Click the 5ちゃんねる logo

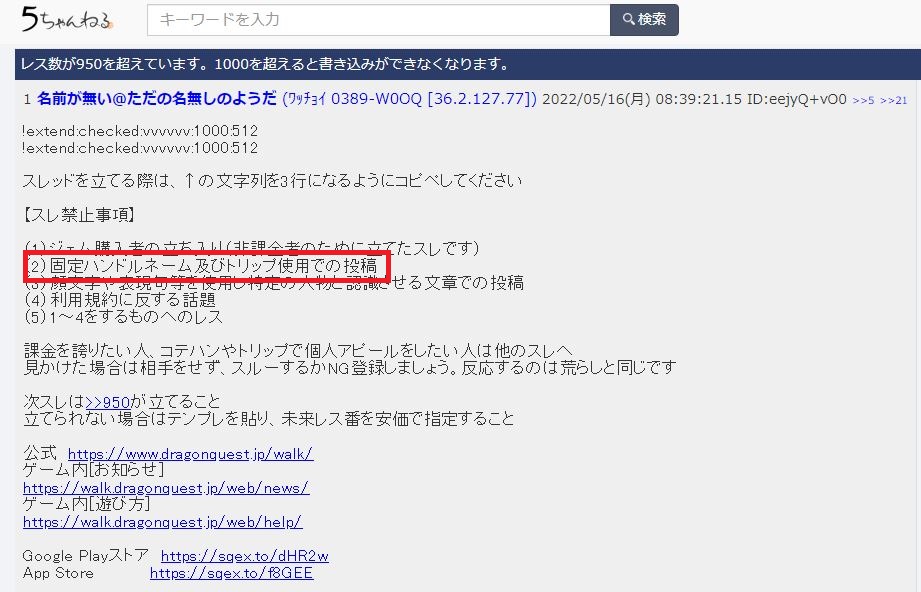pos(67,20)
